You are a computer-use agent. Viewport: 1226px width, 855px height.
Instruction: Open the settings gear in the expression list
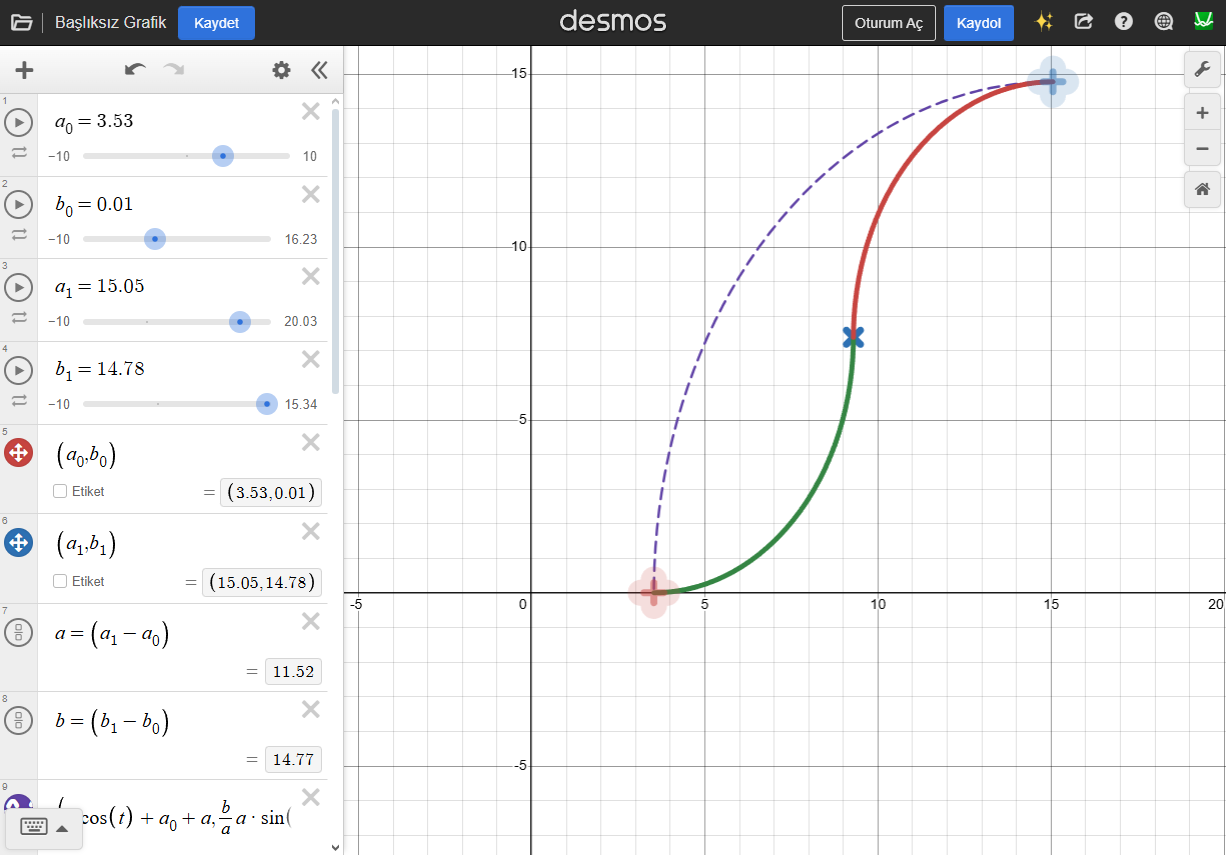281,70
